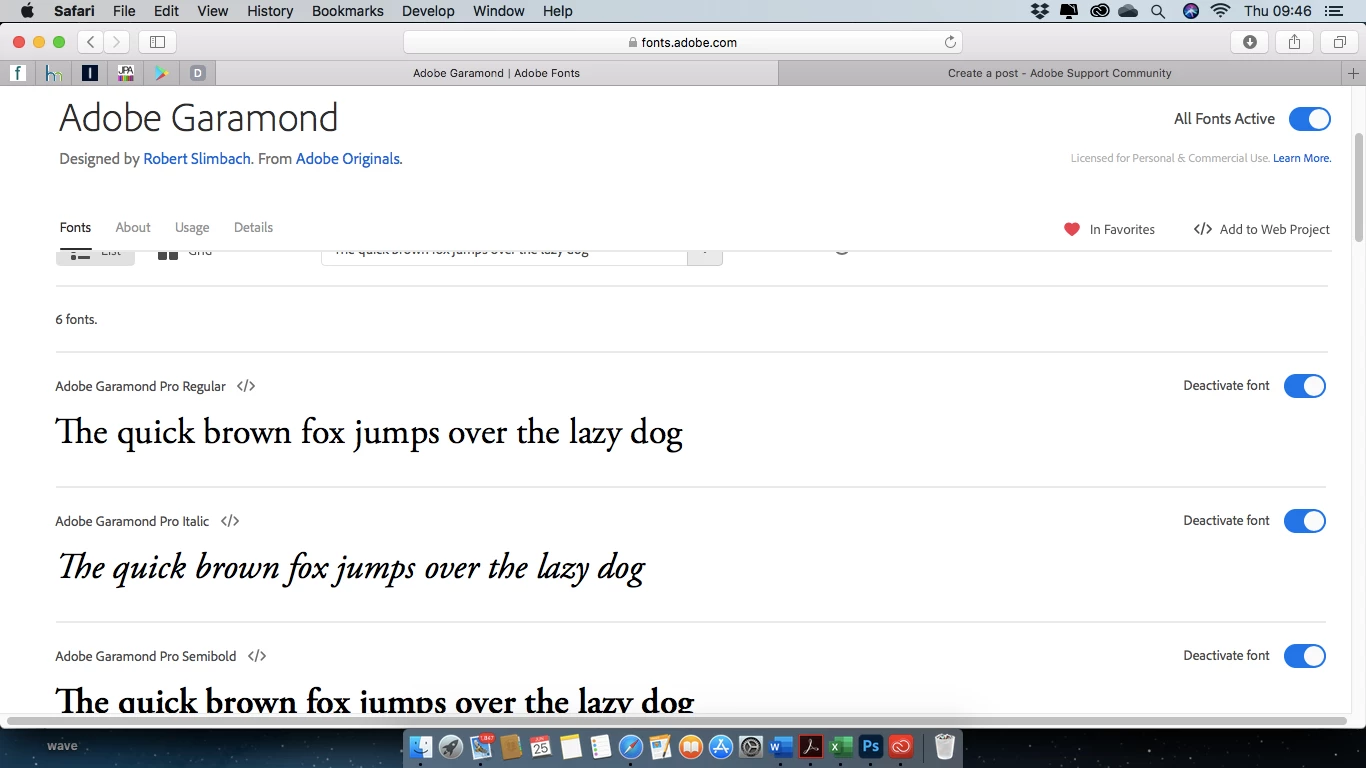Deactivate Adobe Garamond Pro Regular with its toggle

point(1305,386)
